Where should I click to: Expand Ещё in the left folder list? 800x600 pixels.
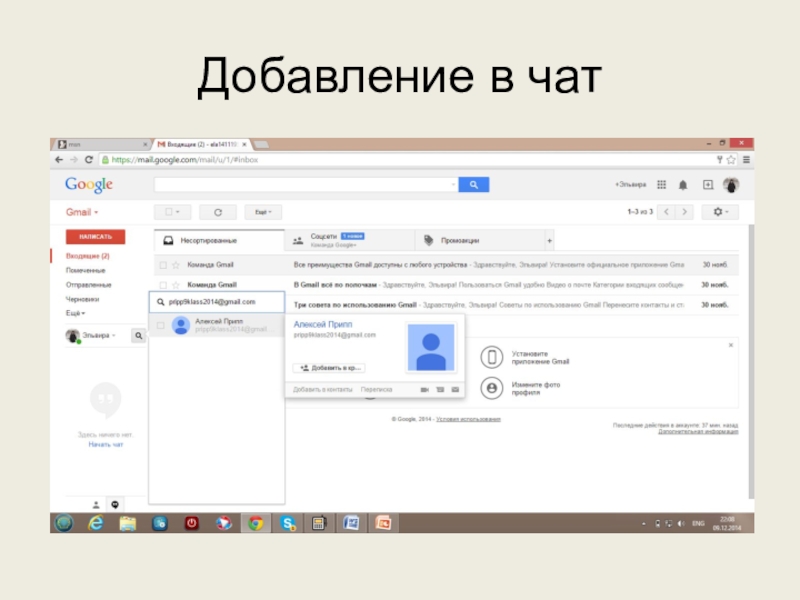pos(76,313)
